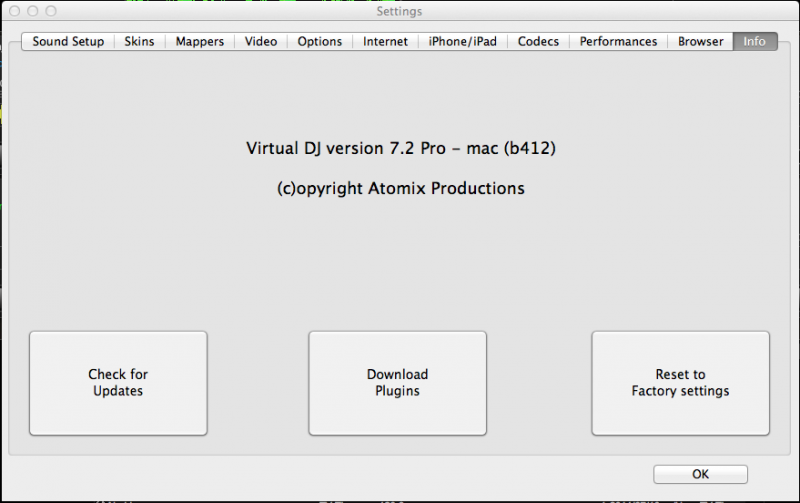Switch to the Sound Setup tab
The width and height of the screenshot is (800, 503).
(x=68, y=41)
